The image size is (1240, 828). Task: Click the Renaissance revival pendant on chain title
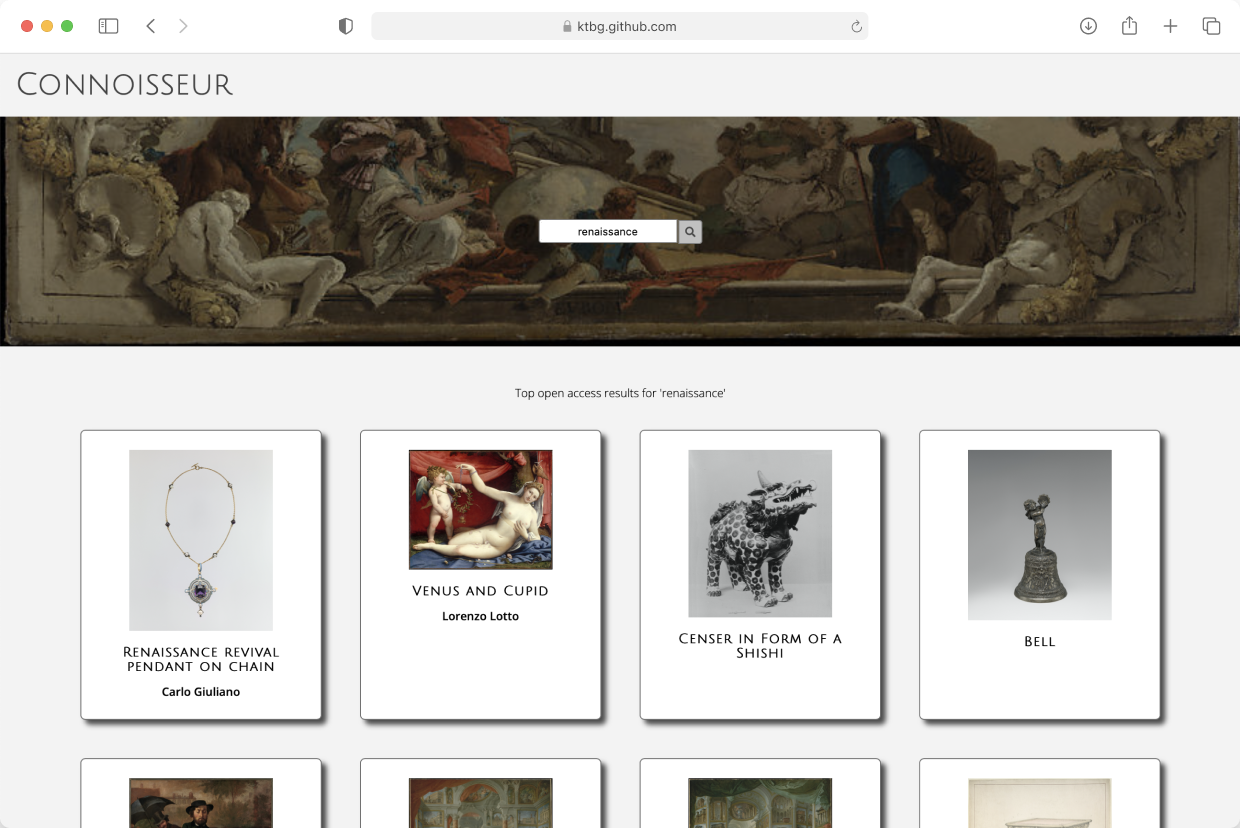coord(201,659)
